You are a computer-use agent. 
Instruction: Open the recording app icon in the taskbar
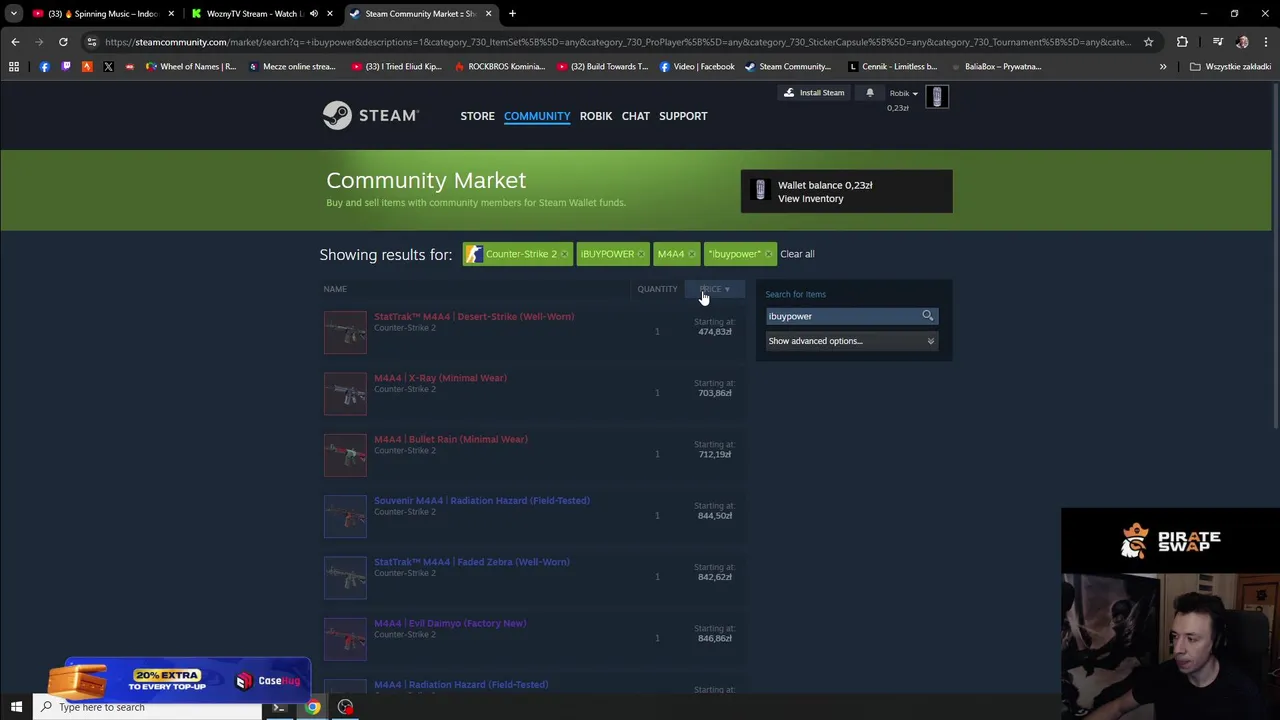click(x=345, y=707)
